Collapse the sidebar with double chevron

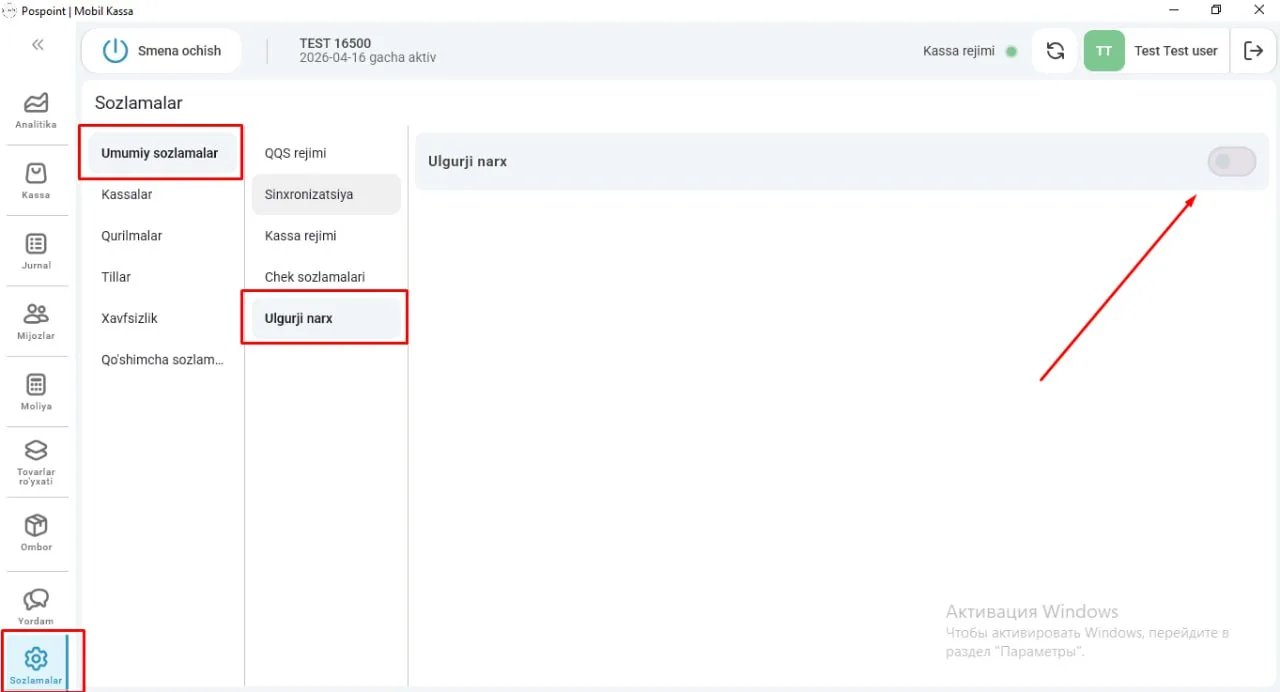coord(38,45)
